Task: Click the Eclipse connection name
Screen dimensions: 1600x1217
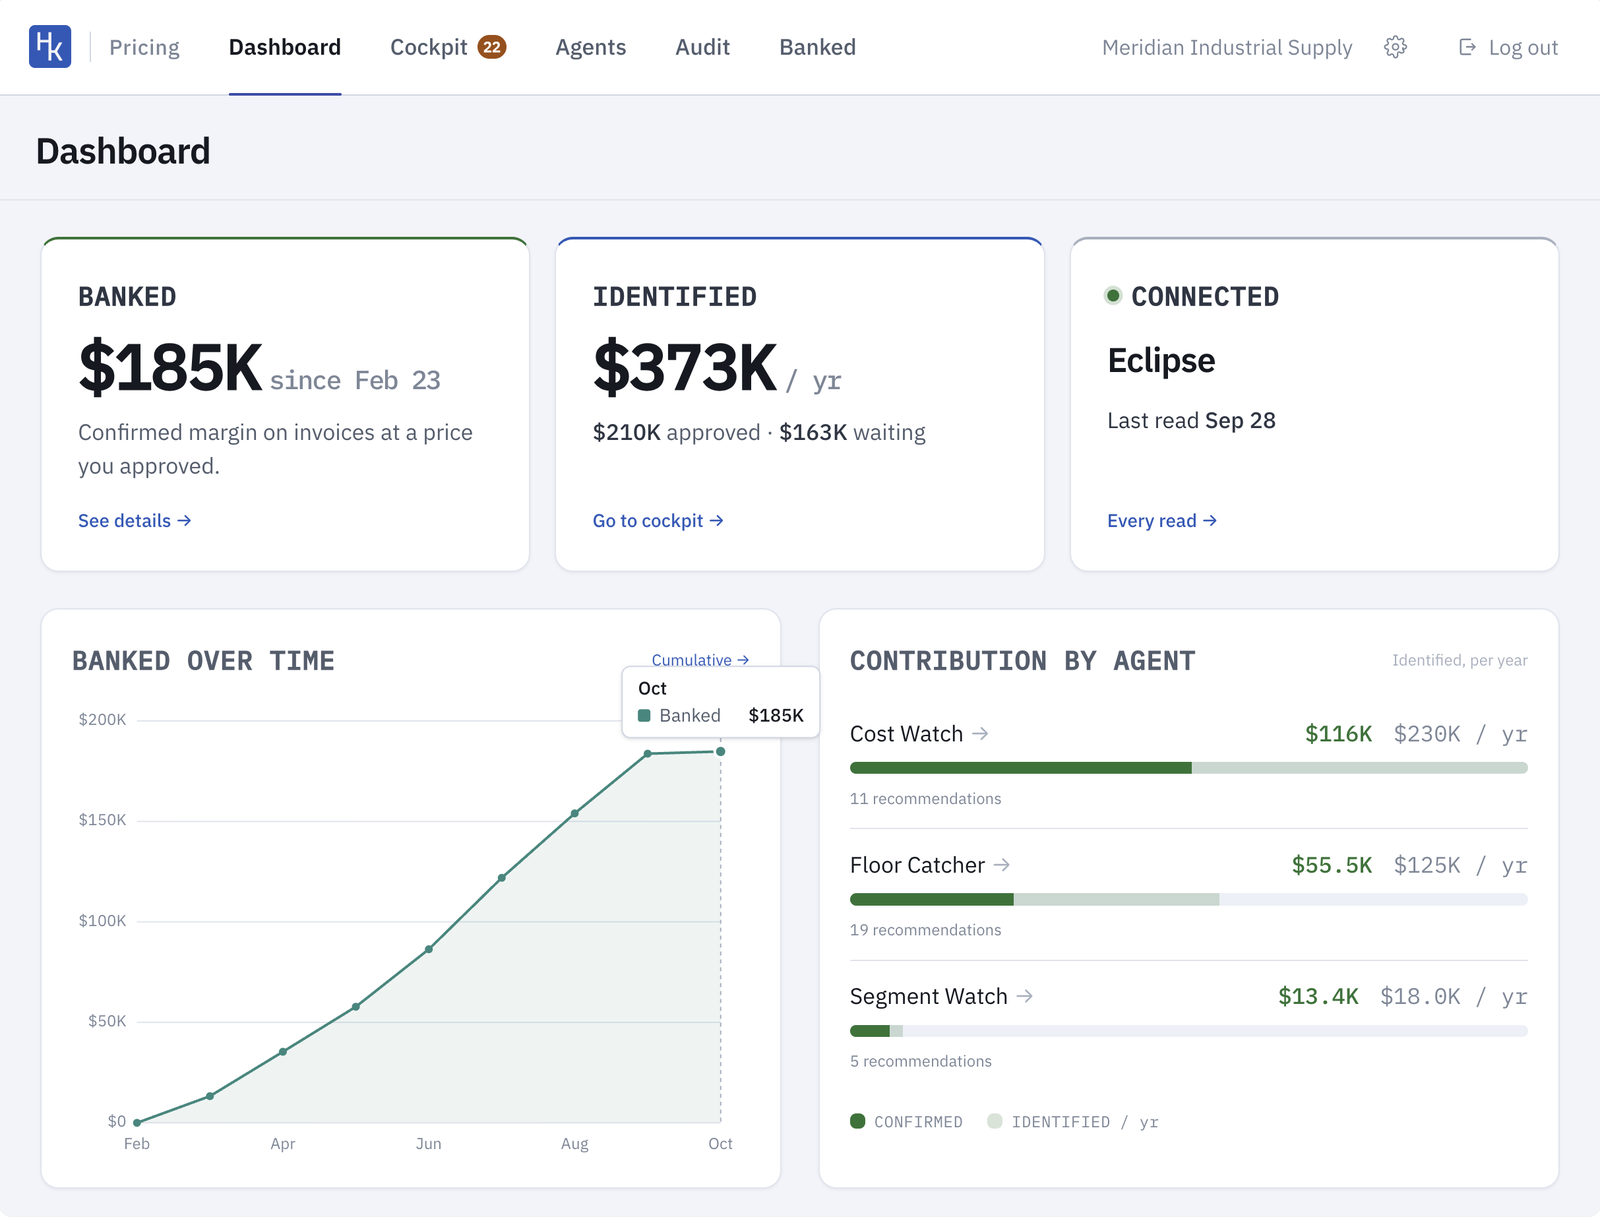Action: click(x=1161, y=360)
